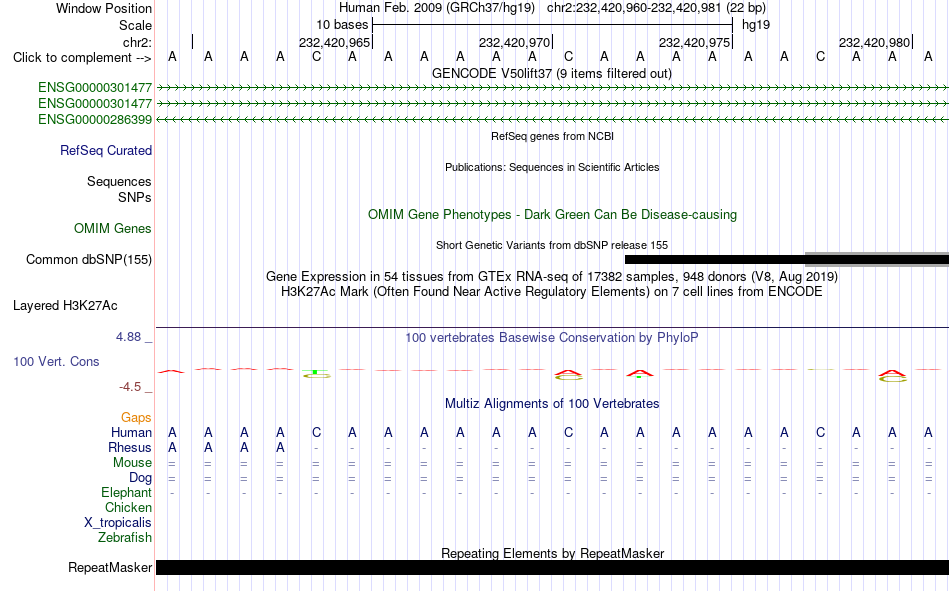This screenshot has width=950, height=591.
Task: Click the 4.88 upper conservation scale value
Action: click(x=128, y=337)
